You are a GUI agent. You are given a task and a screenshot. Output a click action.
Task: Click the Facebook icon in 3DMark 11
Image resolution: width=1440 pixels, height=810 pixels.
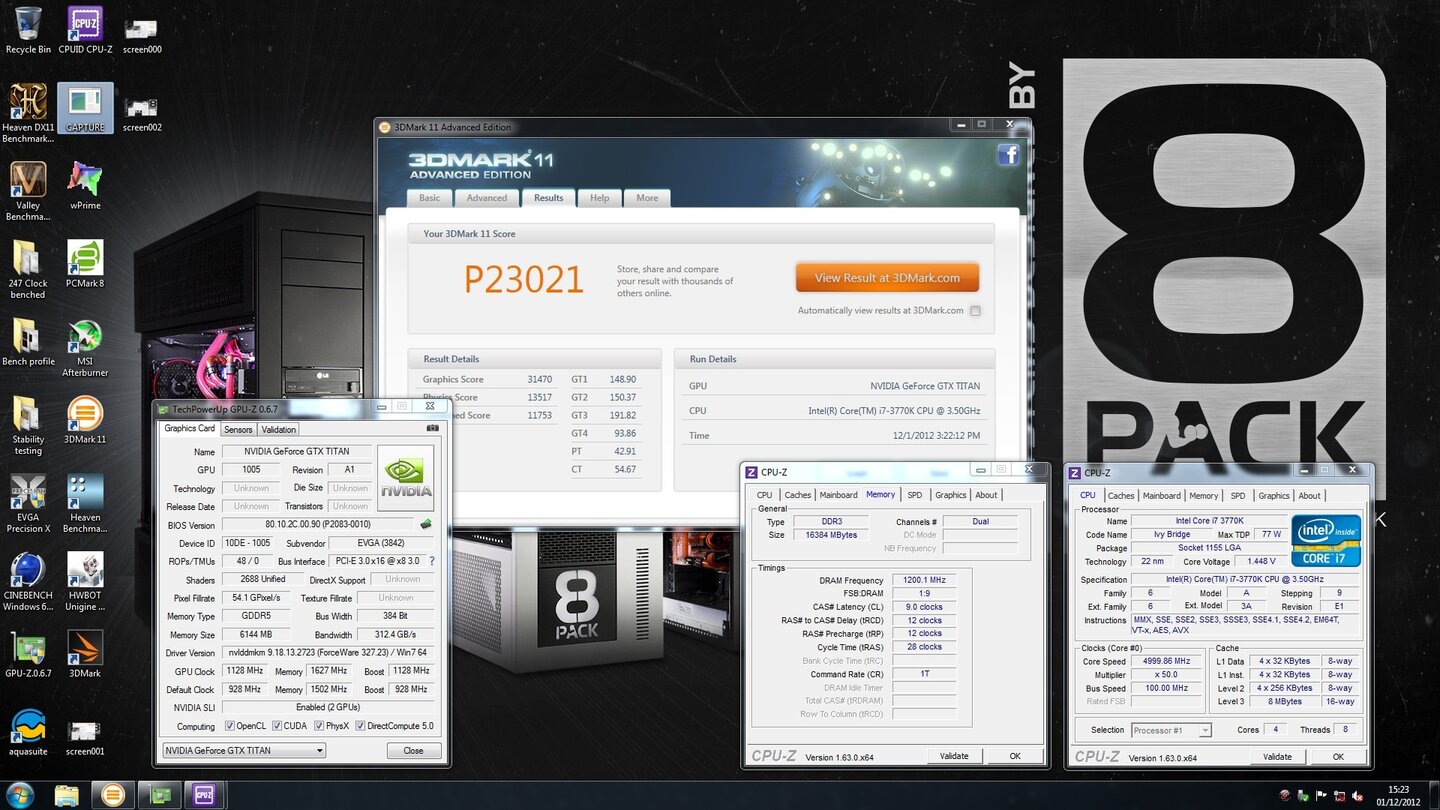[1008, 154]
